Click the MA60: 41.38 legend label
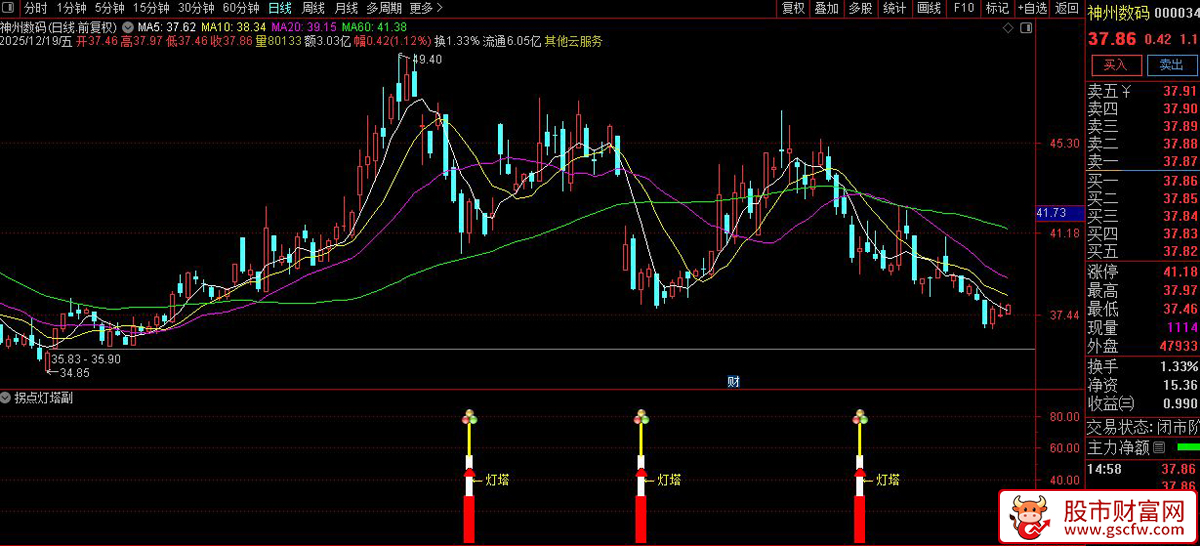 373,26
